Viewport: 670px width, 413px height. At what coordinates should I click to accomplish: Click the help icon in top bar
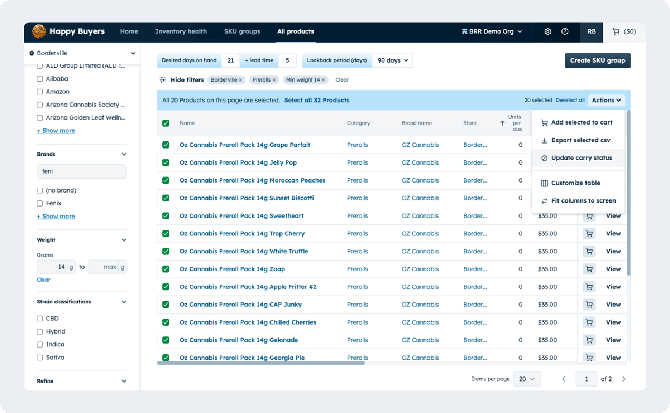[566, 32]
